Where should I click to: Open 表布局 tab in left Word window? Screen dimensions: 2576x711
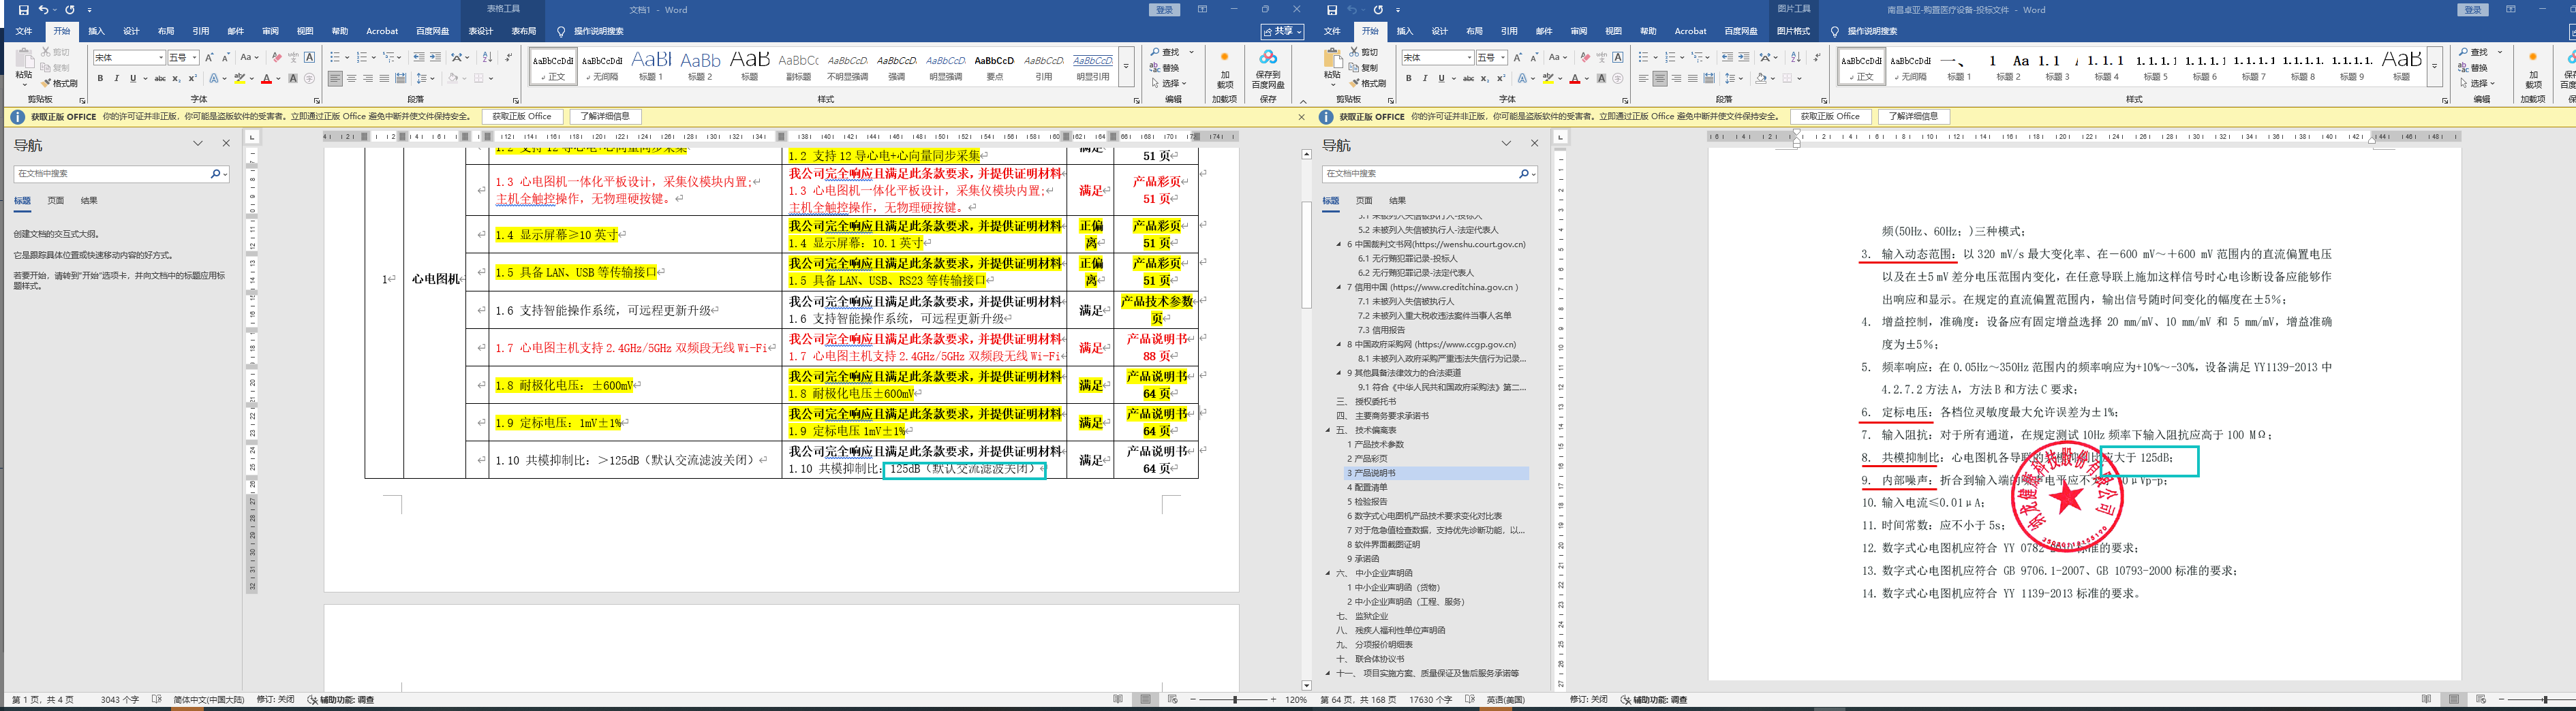tap(524, 31)
